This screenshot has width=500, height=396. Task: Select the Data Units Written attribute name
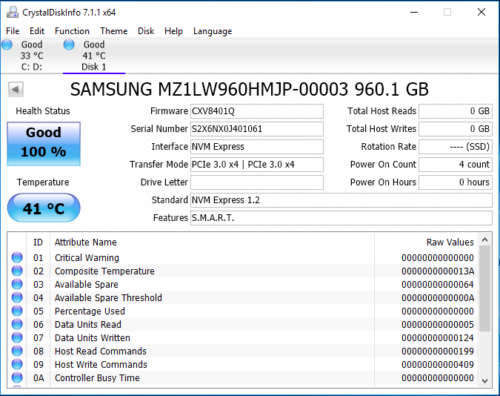point(92,338)
